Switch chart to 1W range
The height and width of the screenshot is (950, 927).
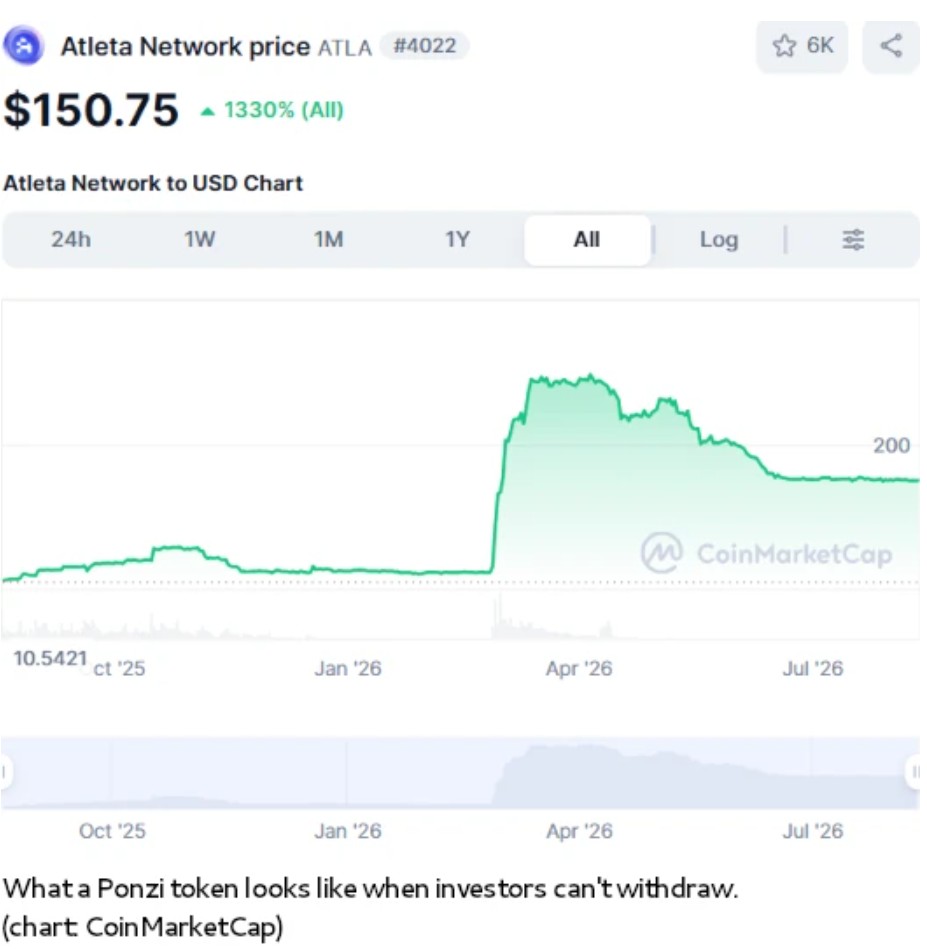click(199, 239)
